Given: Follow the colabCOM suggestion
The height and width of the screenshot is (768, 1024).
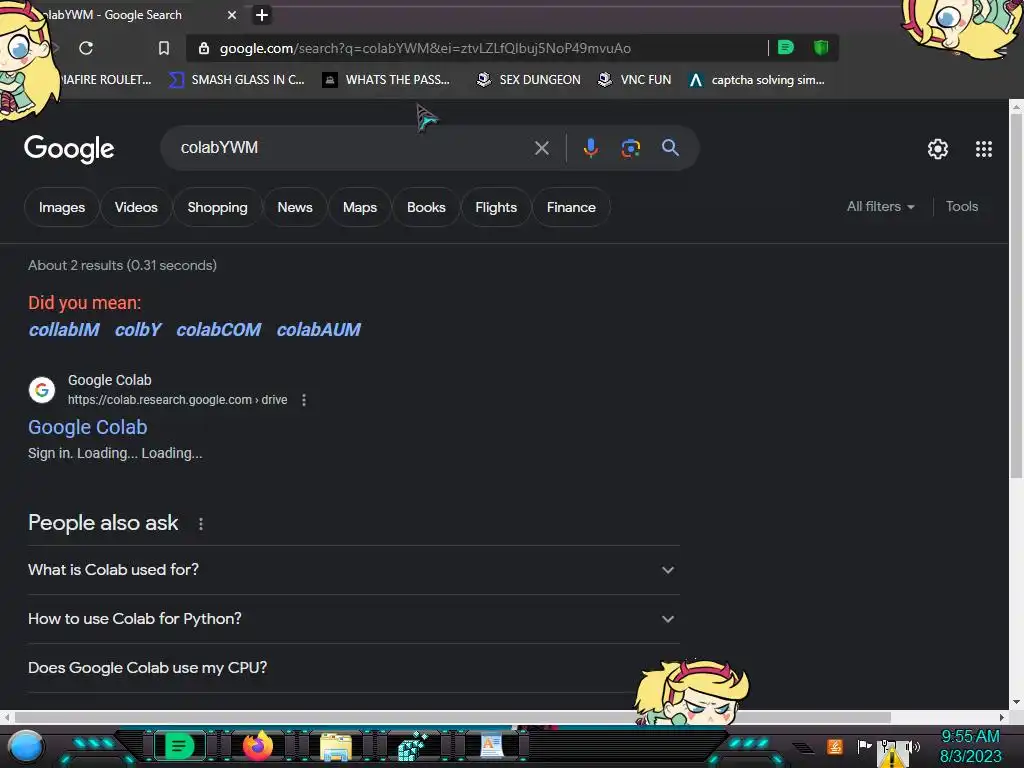Looking at the screenshot, I should [x=218, y=330].
